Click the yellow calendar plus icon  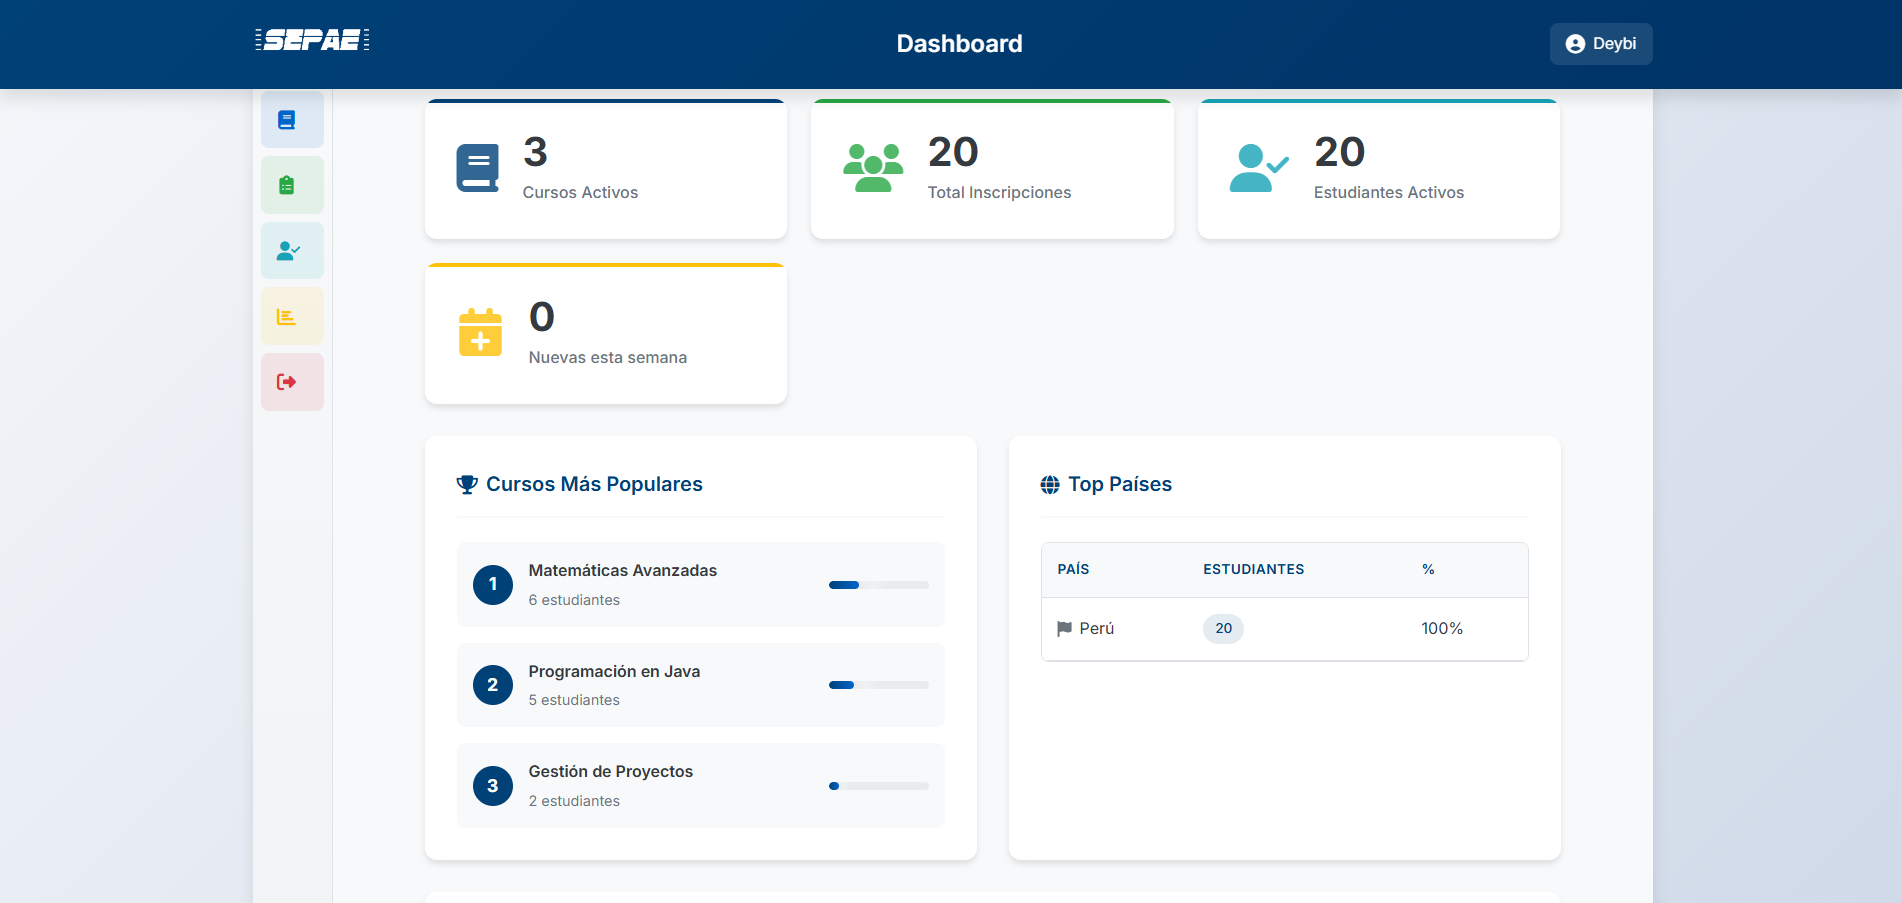(x=480, y=333)
